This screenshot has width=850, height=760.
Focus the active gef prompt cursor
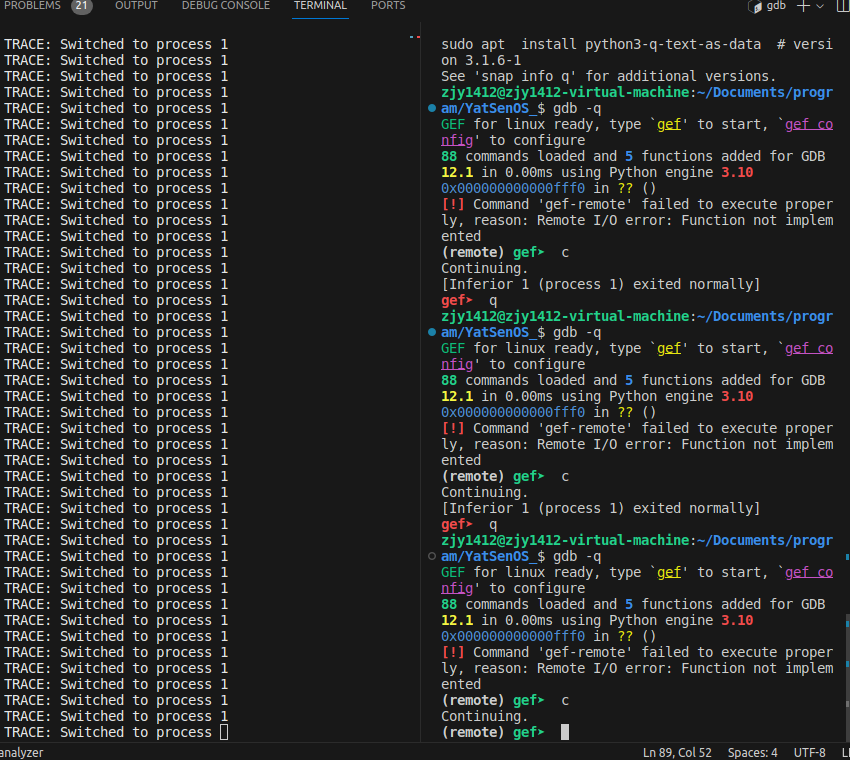tap(565, 732)
